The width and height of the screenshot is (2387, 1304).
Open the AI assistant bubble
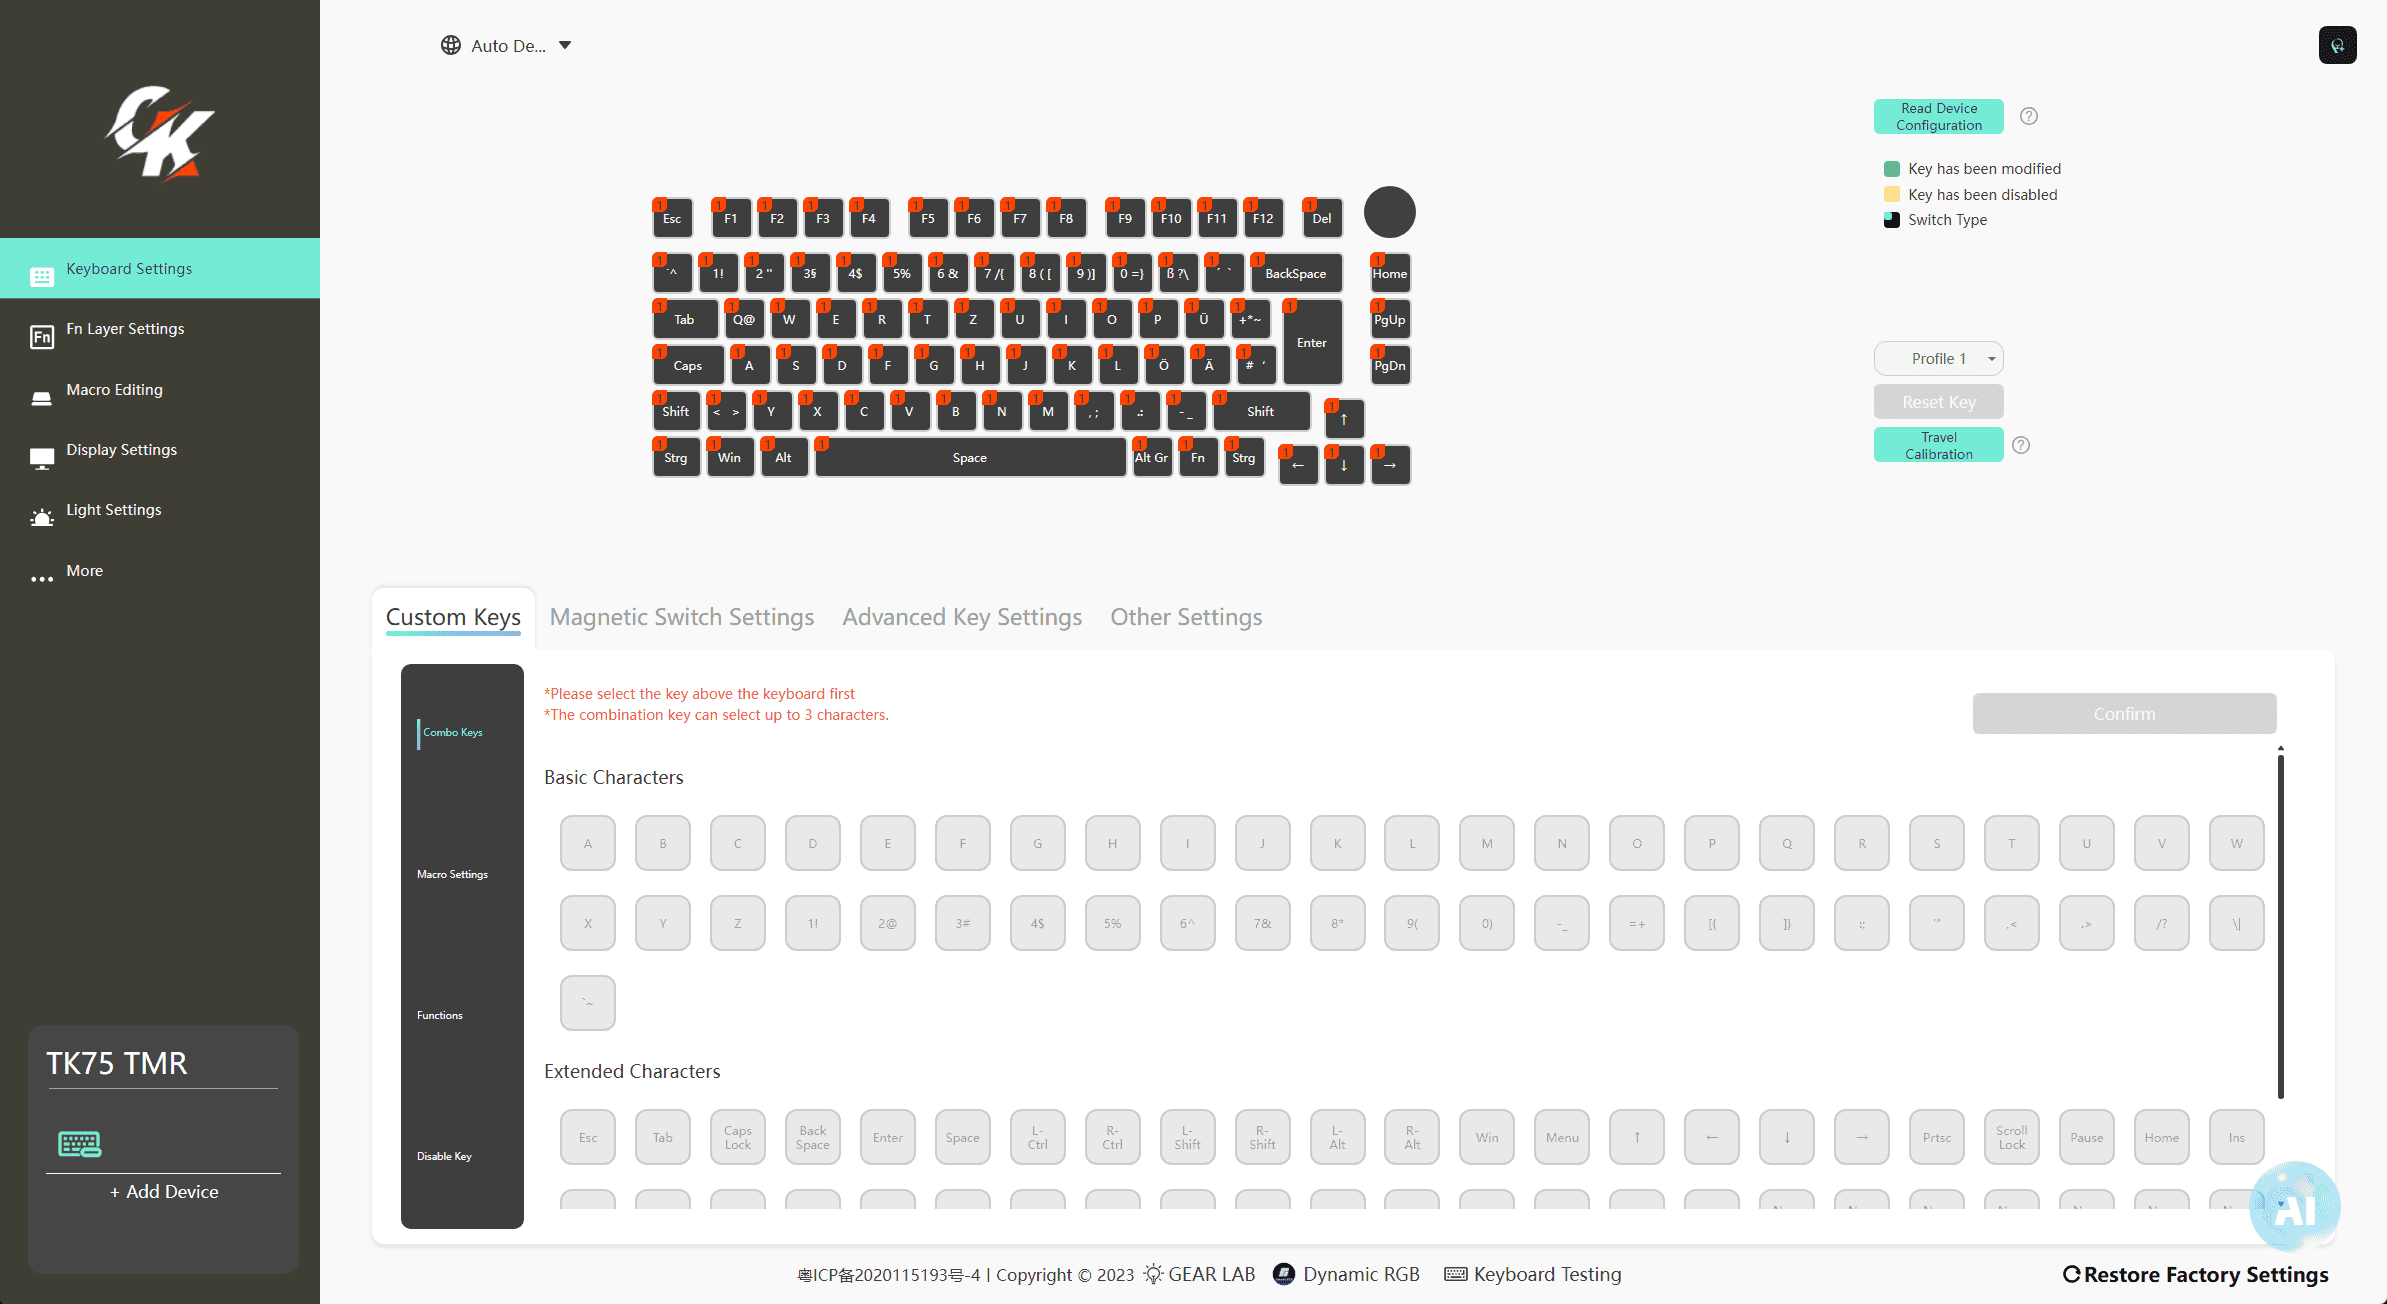2294,1205
